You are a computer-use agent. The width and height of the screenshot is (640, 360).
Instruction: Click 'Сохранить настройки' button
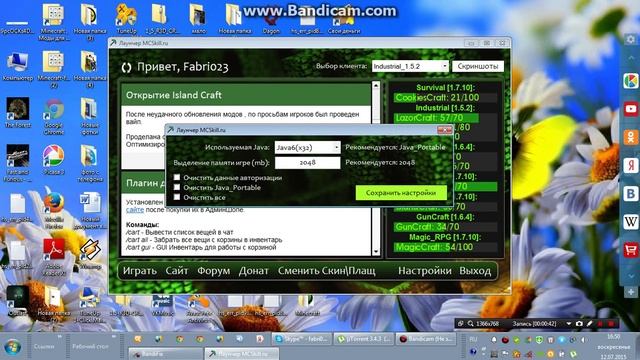click(401, 193)
